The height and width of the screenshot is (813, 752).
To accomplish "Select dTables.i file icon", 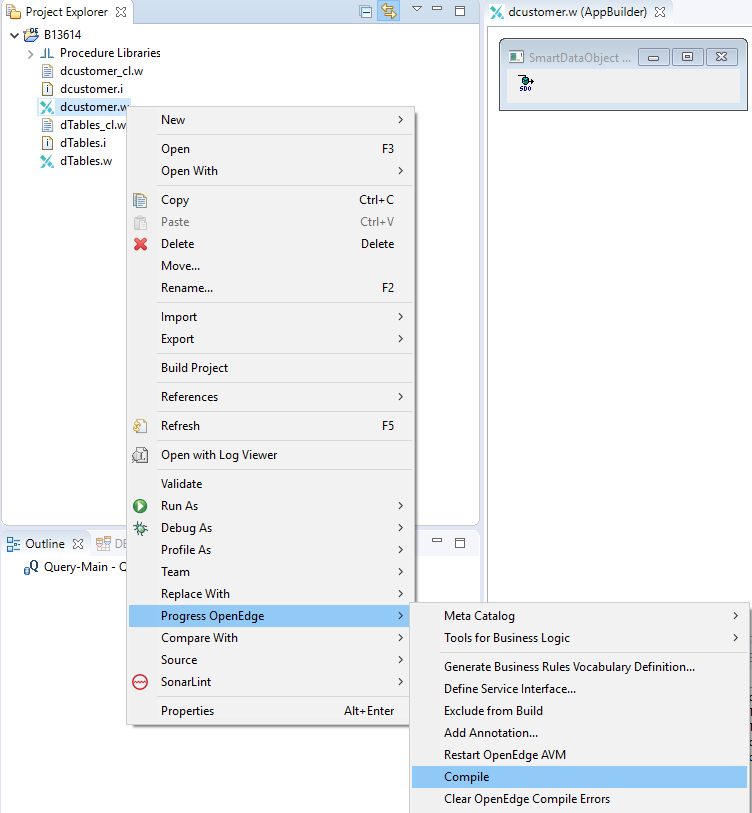I will pyautogui.click(x=47, y=143).
